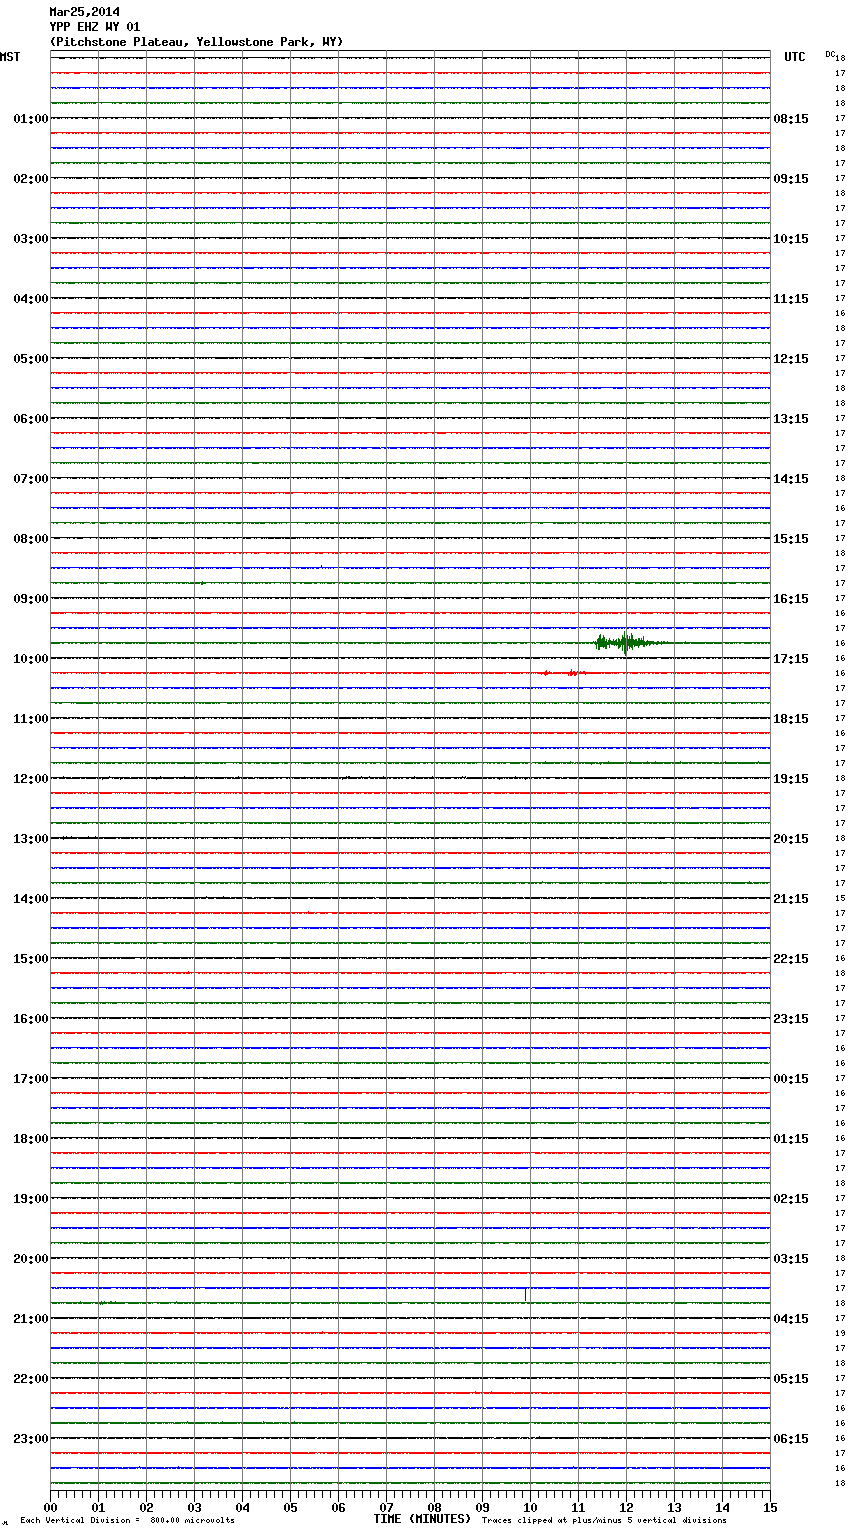This screenshot has width=850, height=1534.
Task: Click the traces clipped footnote text
Action: pos(604,1520)
